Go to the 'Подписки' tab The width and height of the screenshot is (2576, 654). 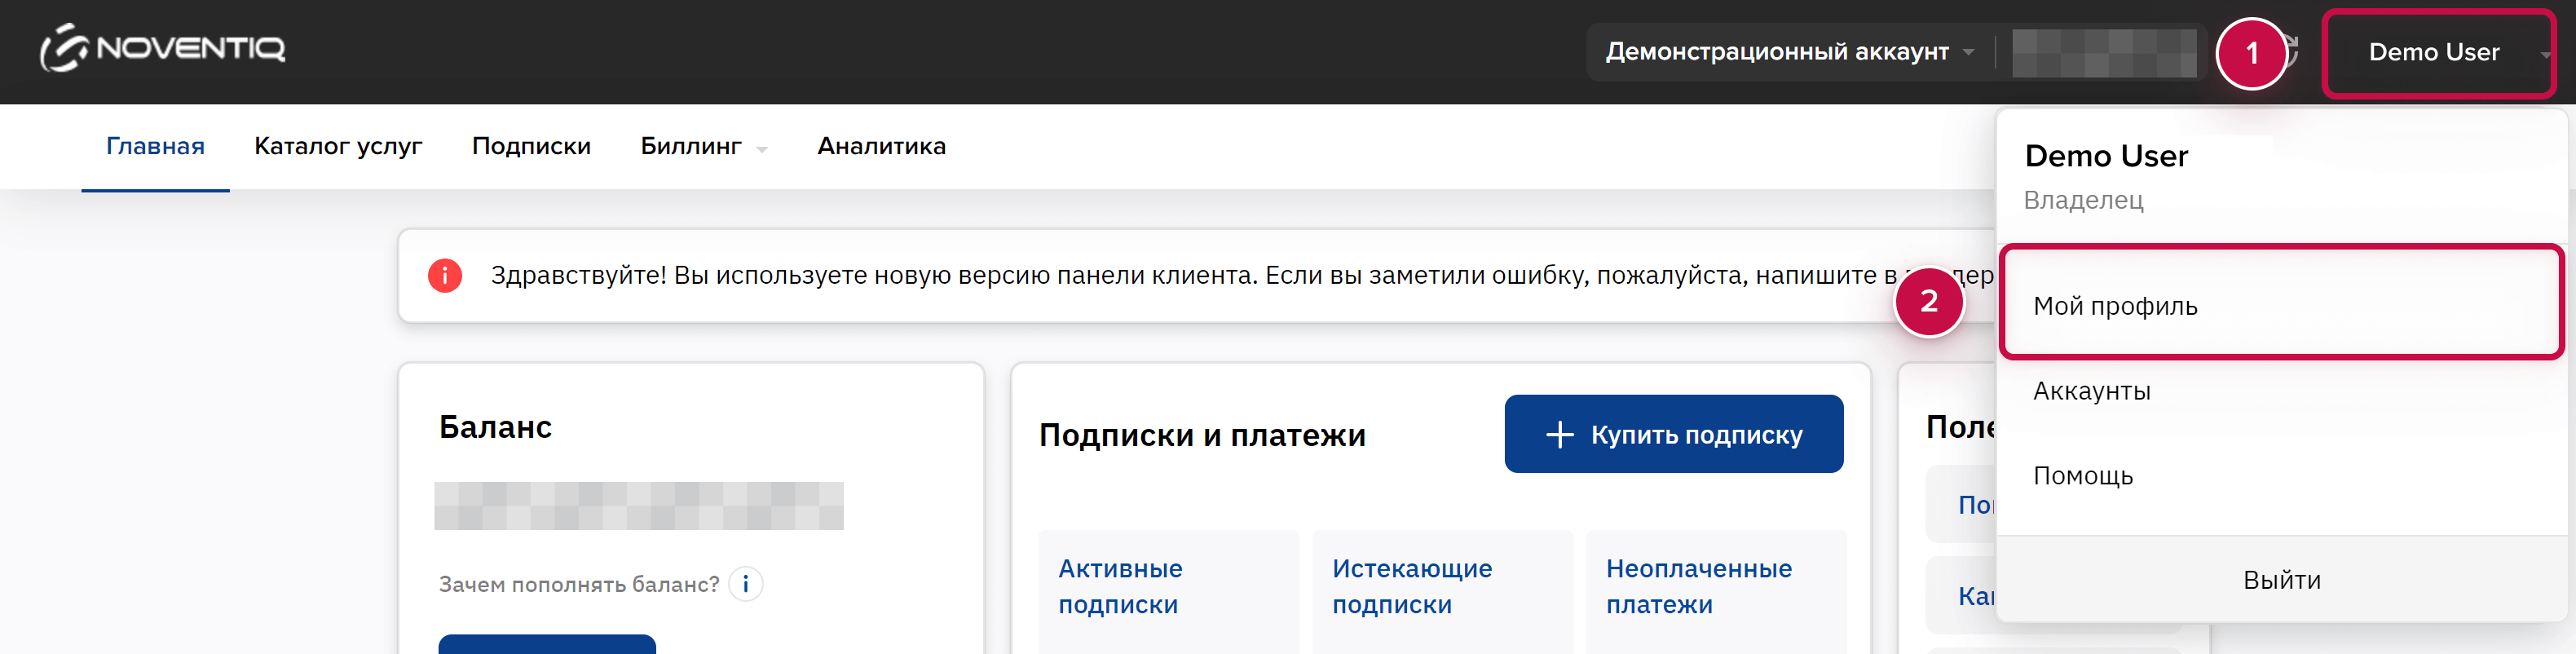531,147
